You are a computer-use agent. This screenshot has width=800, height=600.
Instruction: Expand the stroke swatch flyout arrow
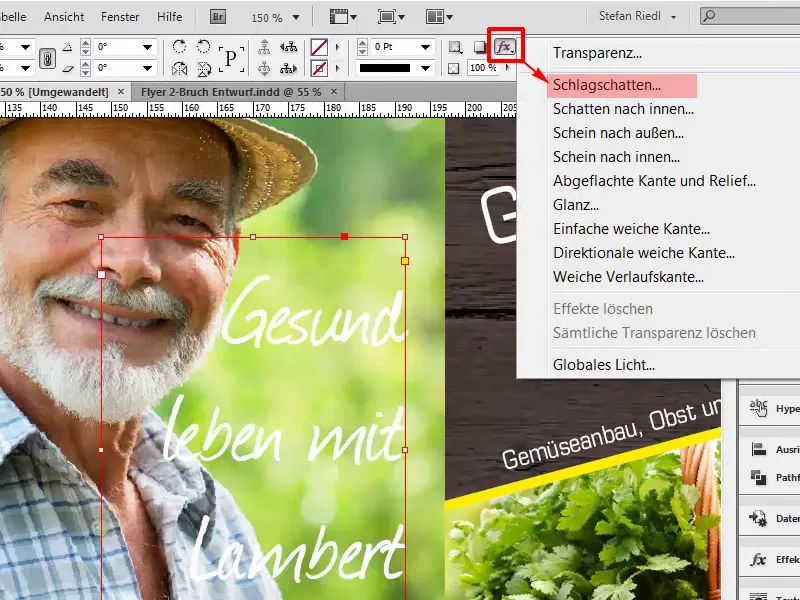[x=337, y=68]
